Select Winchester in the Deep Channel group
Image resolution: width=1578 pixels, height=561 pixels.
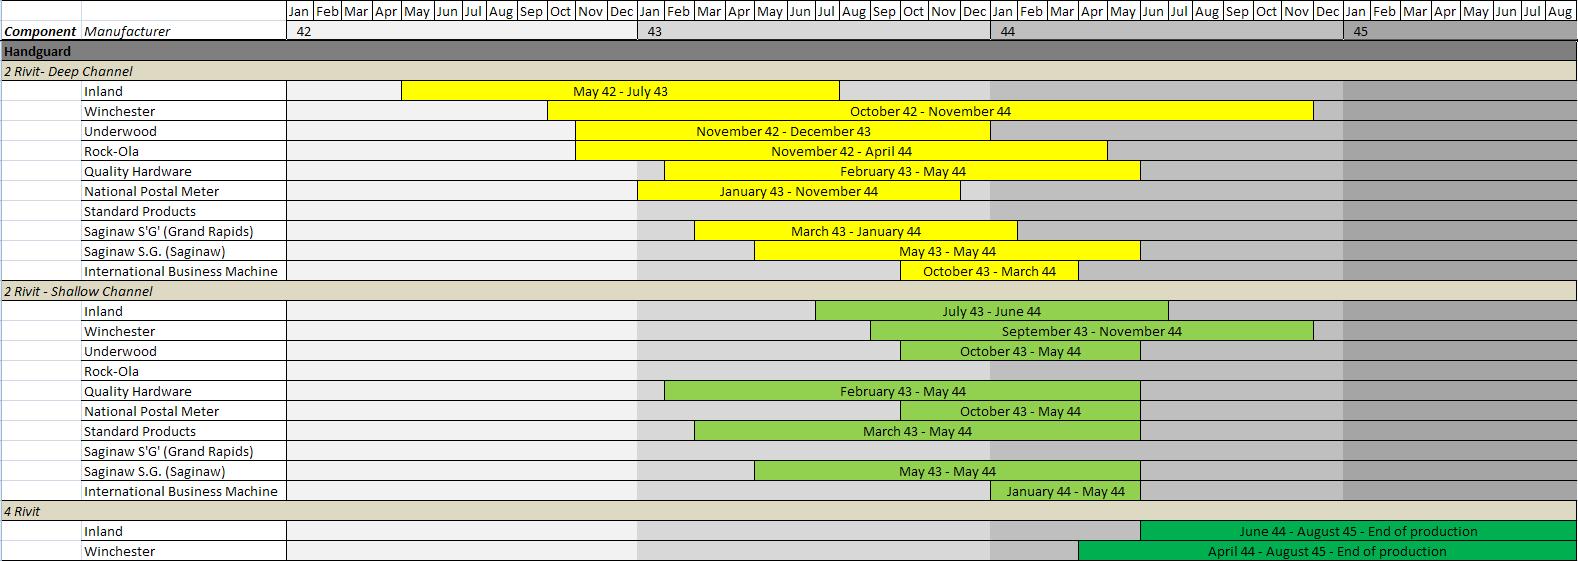(x=184, y=111)
